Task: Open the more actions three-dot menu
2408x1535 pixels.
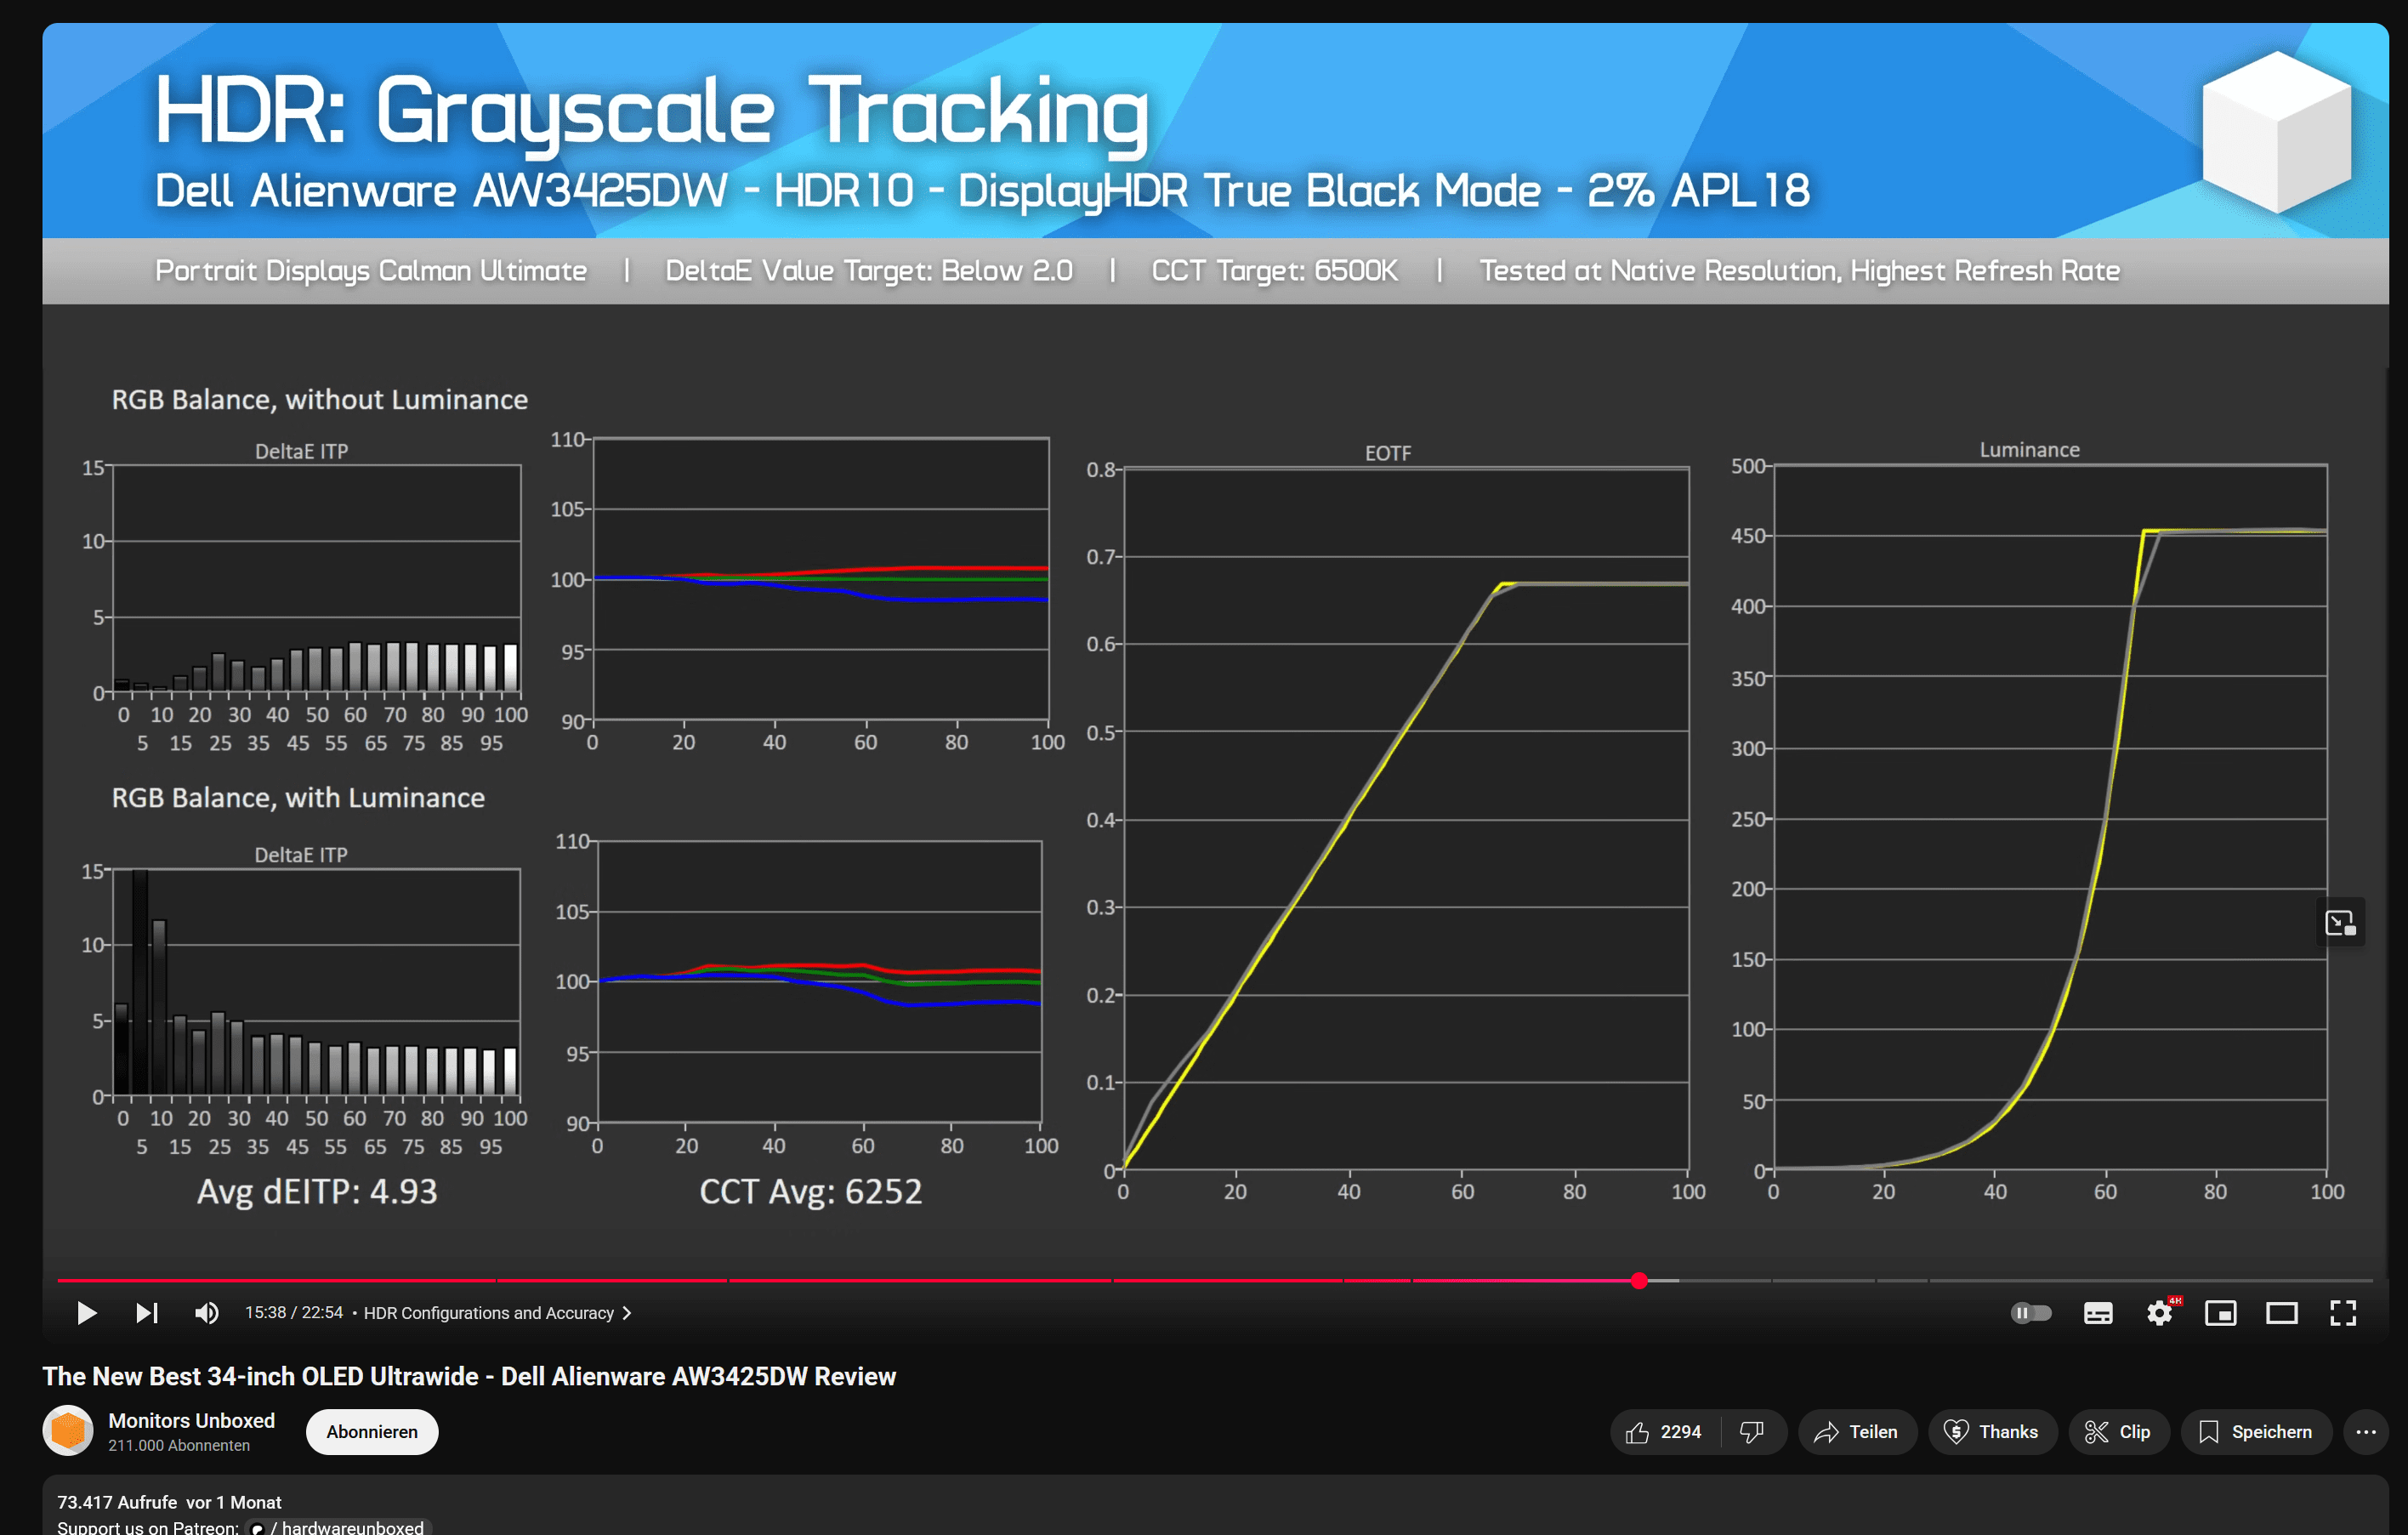Action: [x=2366, y=1432]
